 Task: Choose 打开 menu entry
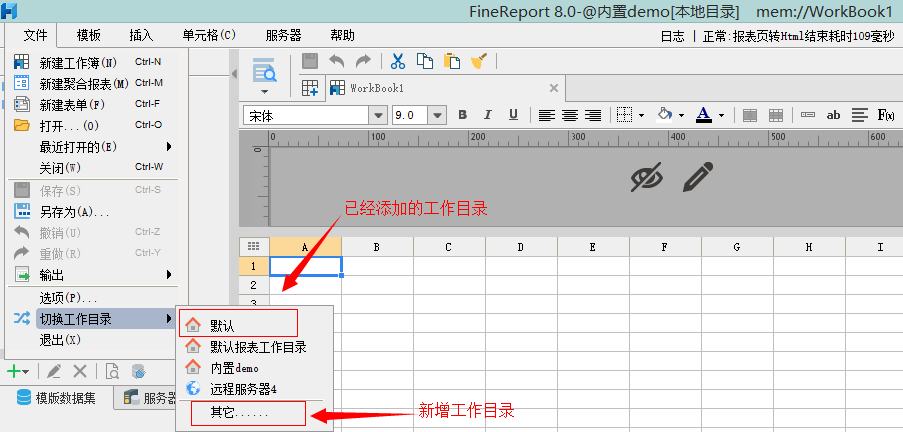point(92,126)
